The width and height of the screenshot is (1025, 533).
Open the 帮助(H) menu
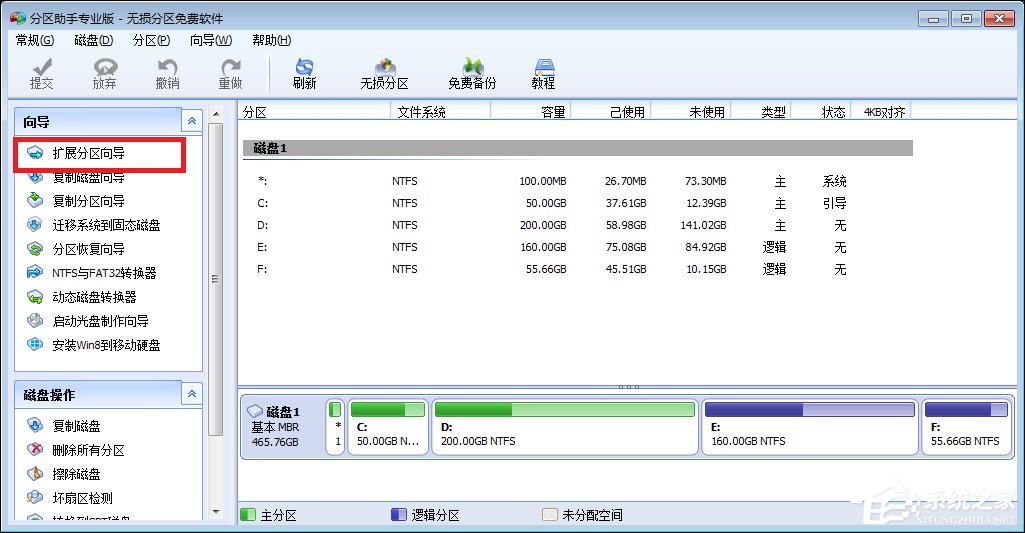[x=271, y=41]
